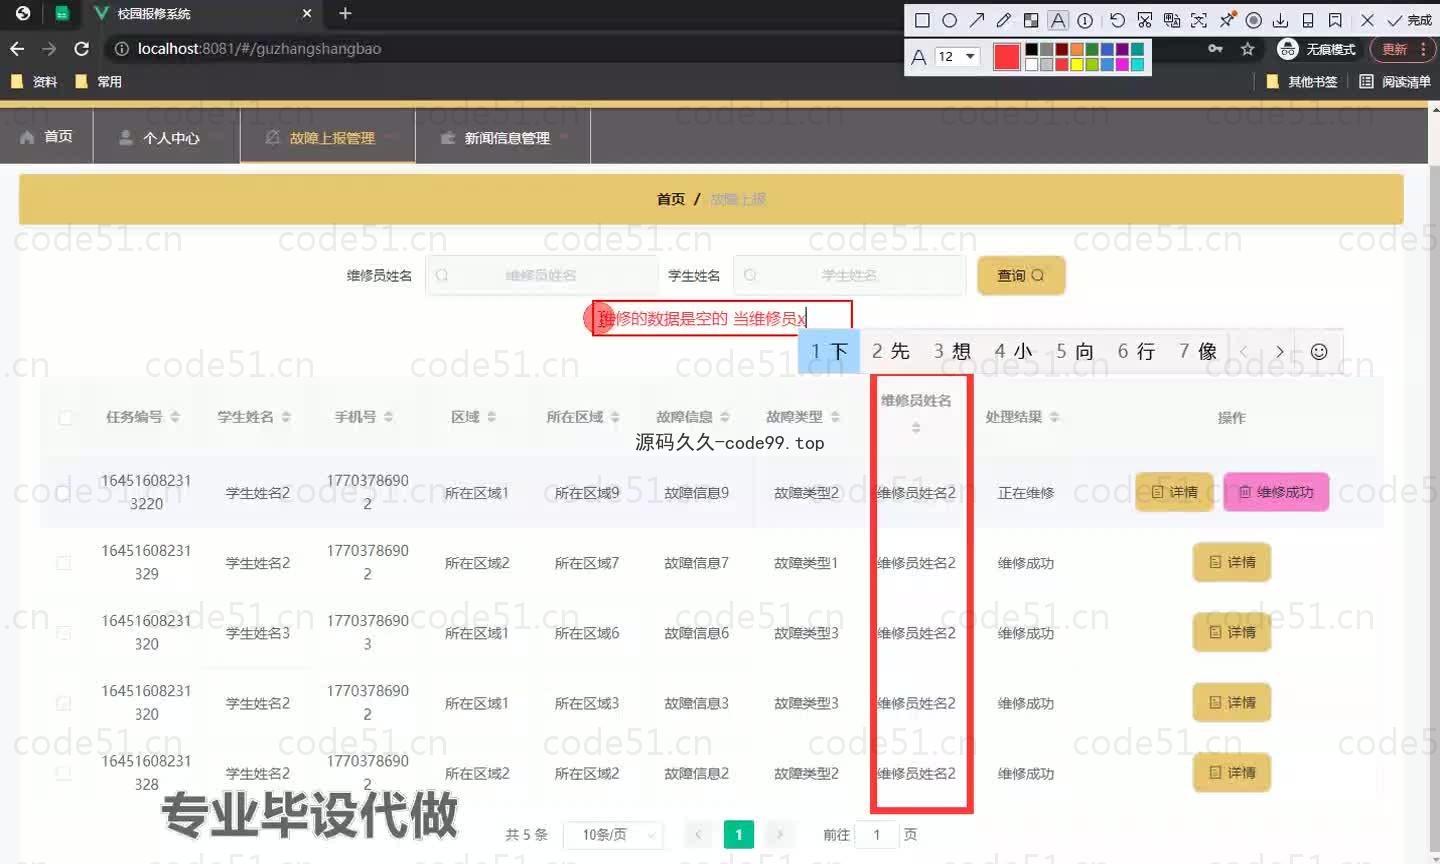Open the 故障上报管理 nav menu
1440x864 pixels.
coord(327,136)
